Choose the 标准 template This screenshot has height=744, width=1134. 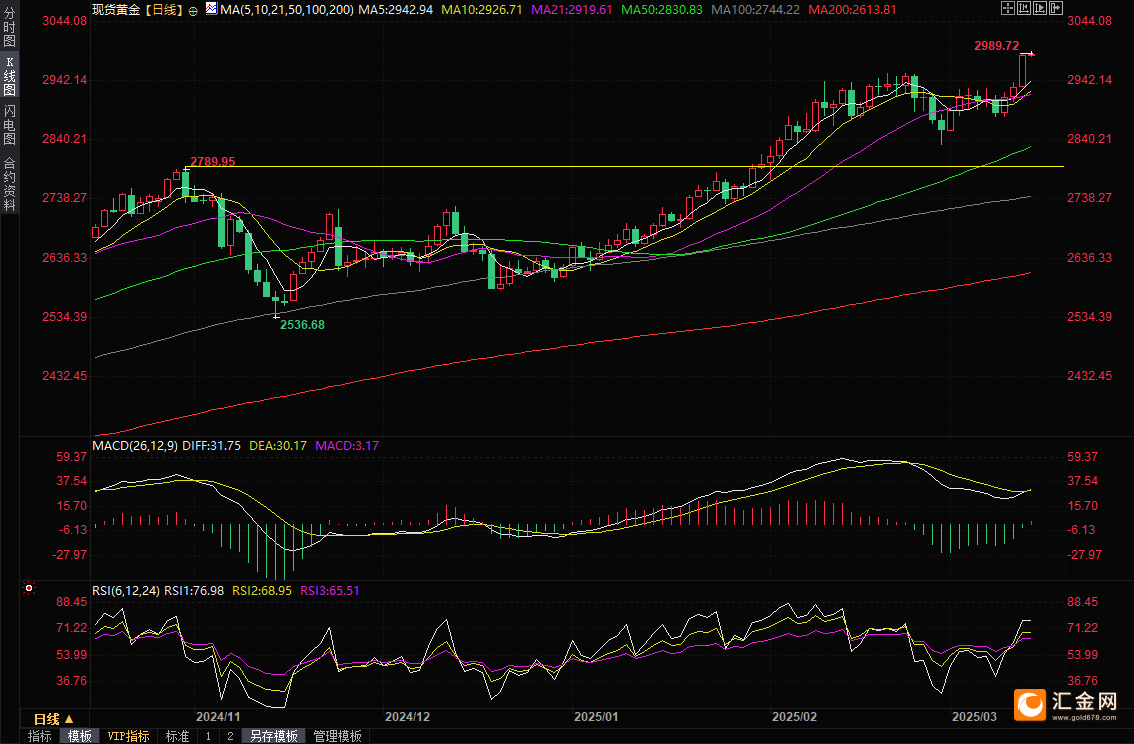point(177,736)
